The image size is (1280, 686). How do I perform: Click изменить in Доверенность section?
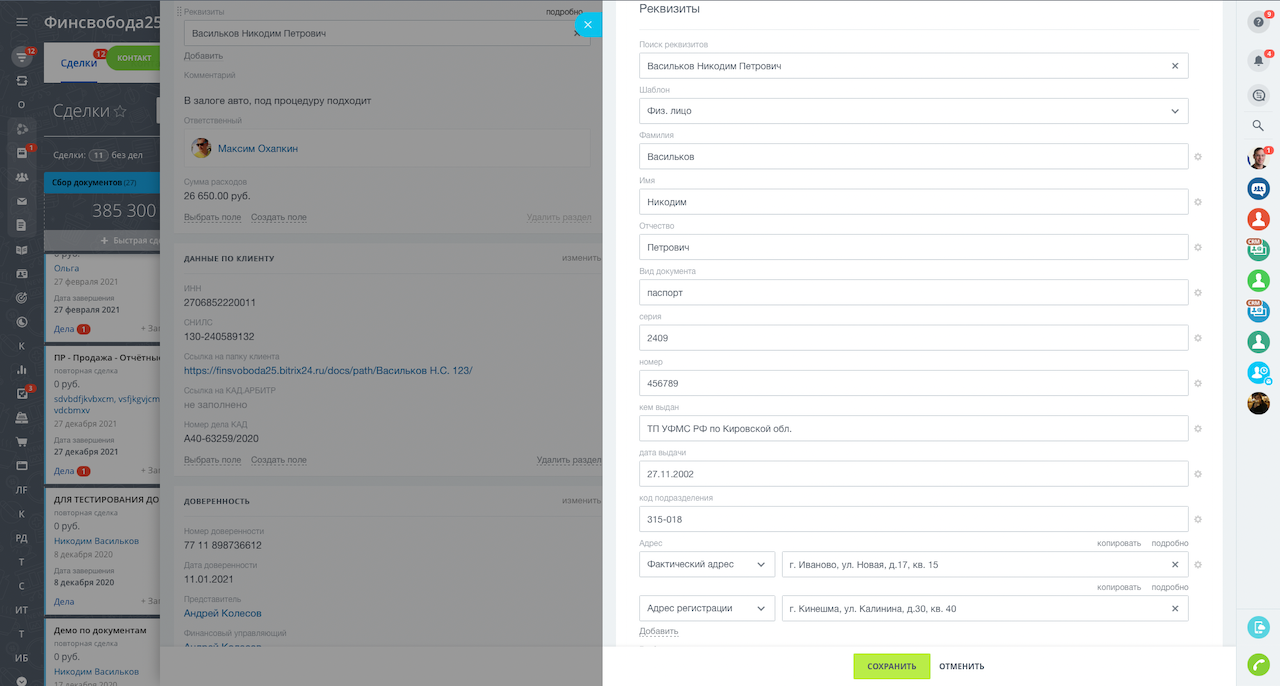click(x=581, y=500)
